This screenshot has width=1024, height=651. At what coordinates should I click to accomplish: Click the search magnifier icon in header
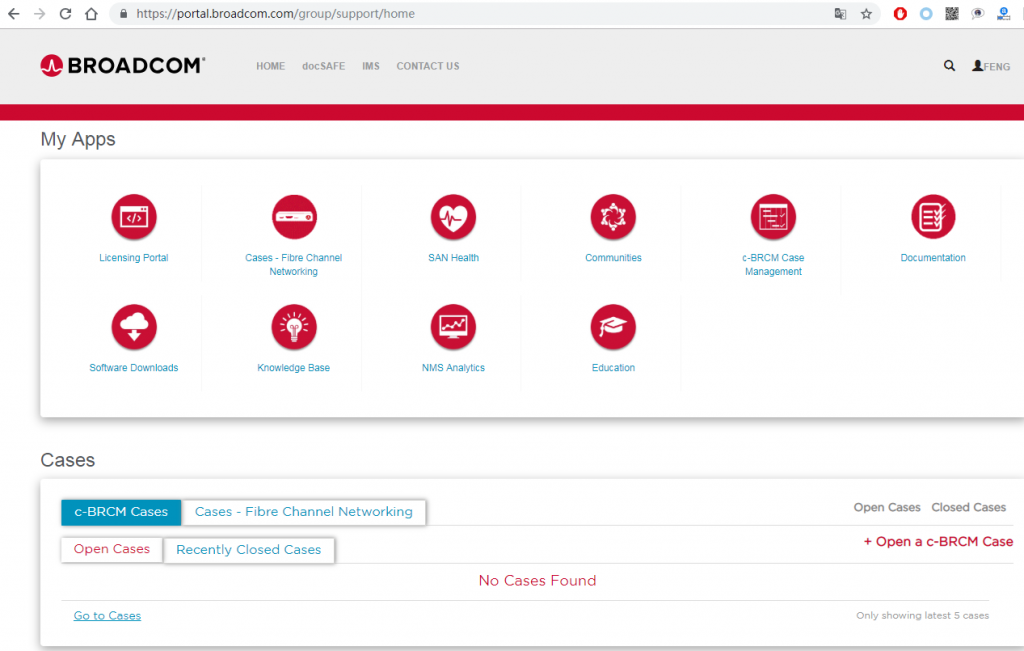point(950,65)
